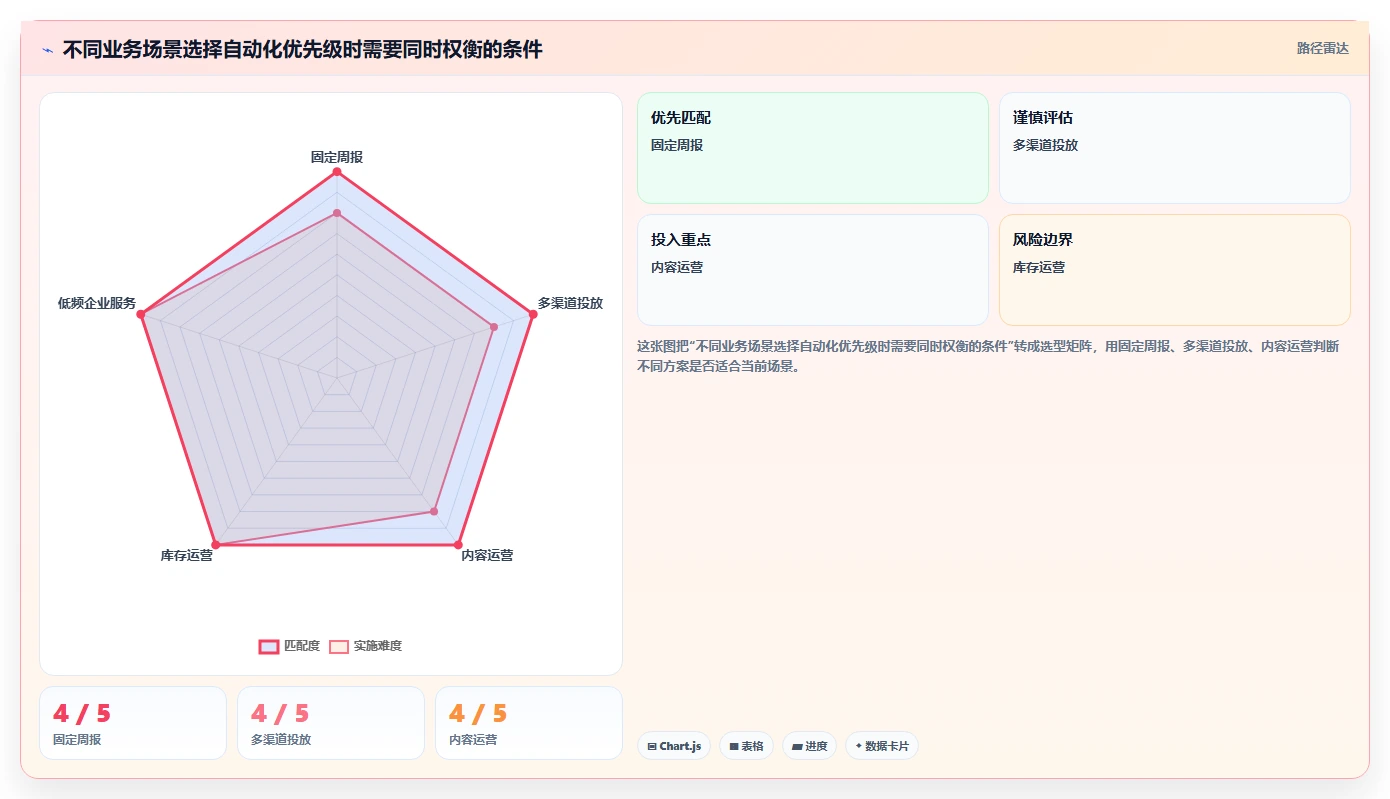The height and width of the screenshot is (799, 1390).
Task: Click the inner 实施难度 point on 多渠道投放 axis
Action: tap(494, 327)
